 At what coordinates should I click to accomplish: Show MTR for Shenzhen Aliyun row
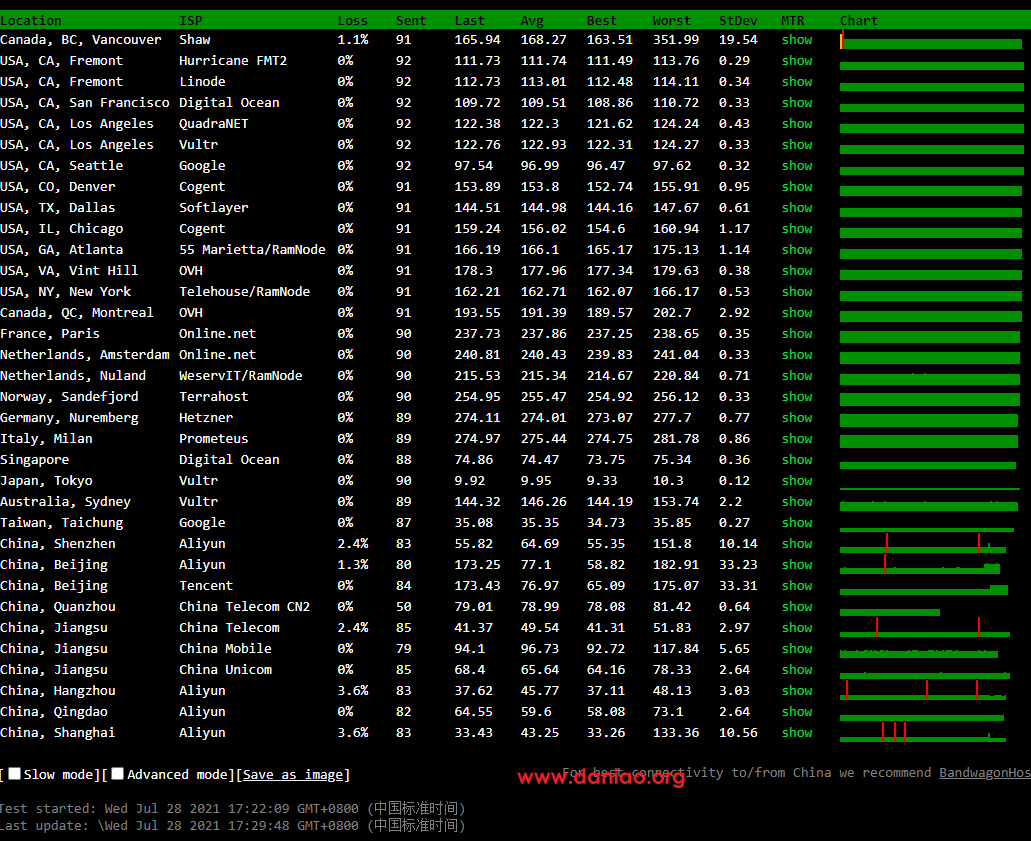coord(797,544)
